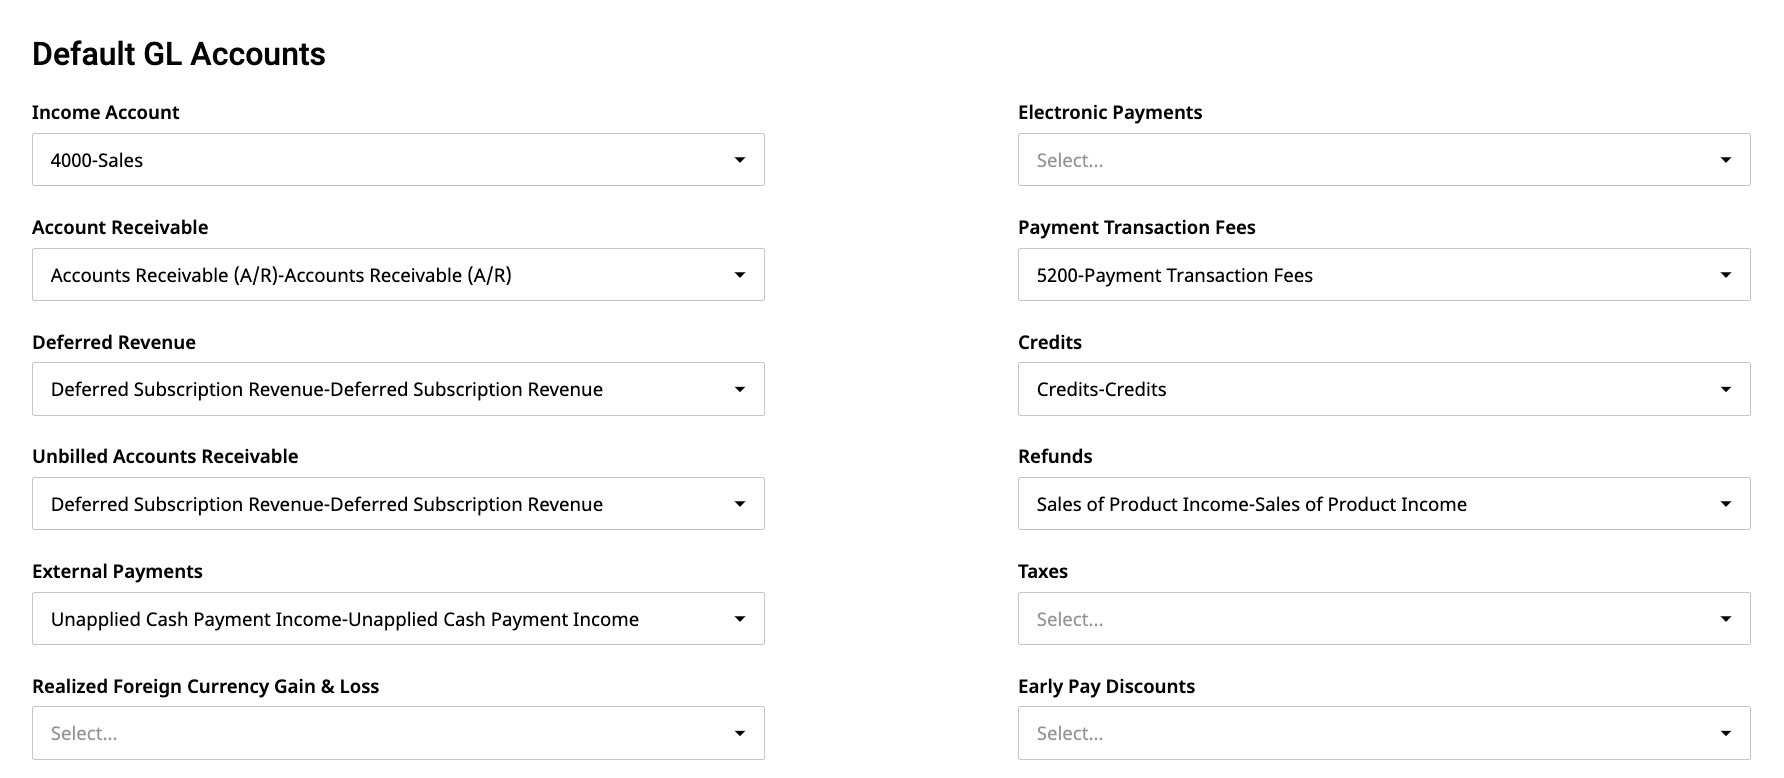
Task: Click the Income Account dropdown caret
Action: 740,160
